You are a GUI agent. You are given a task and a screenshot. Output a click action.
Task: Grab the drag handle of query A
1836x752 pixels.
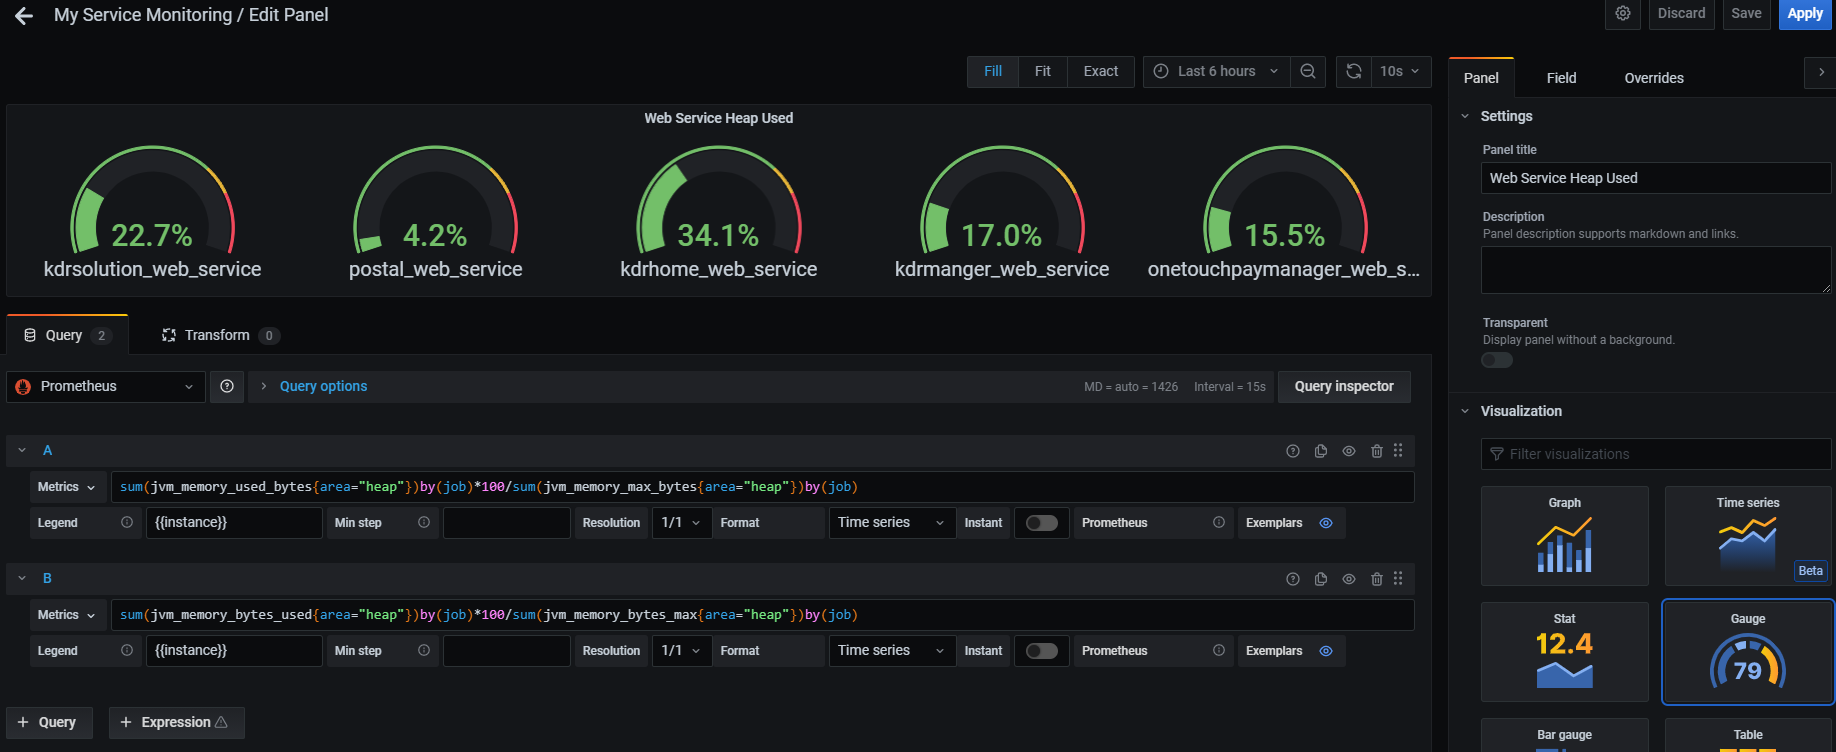point(1398,451)
